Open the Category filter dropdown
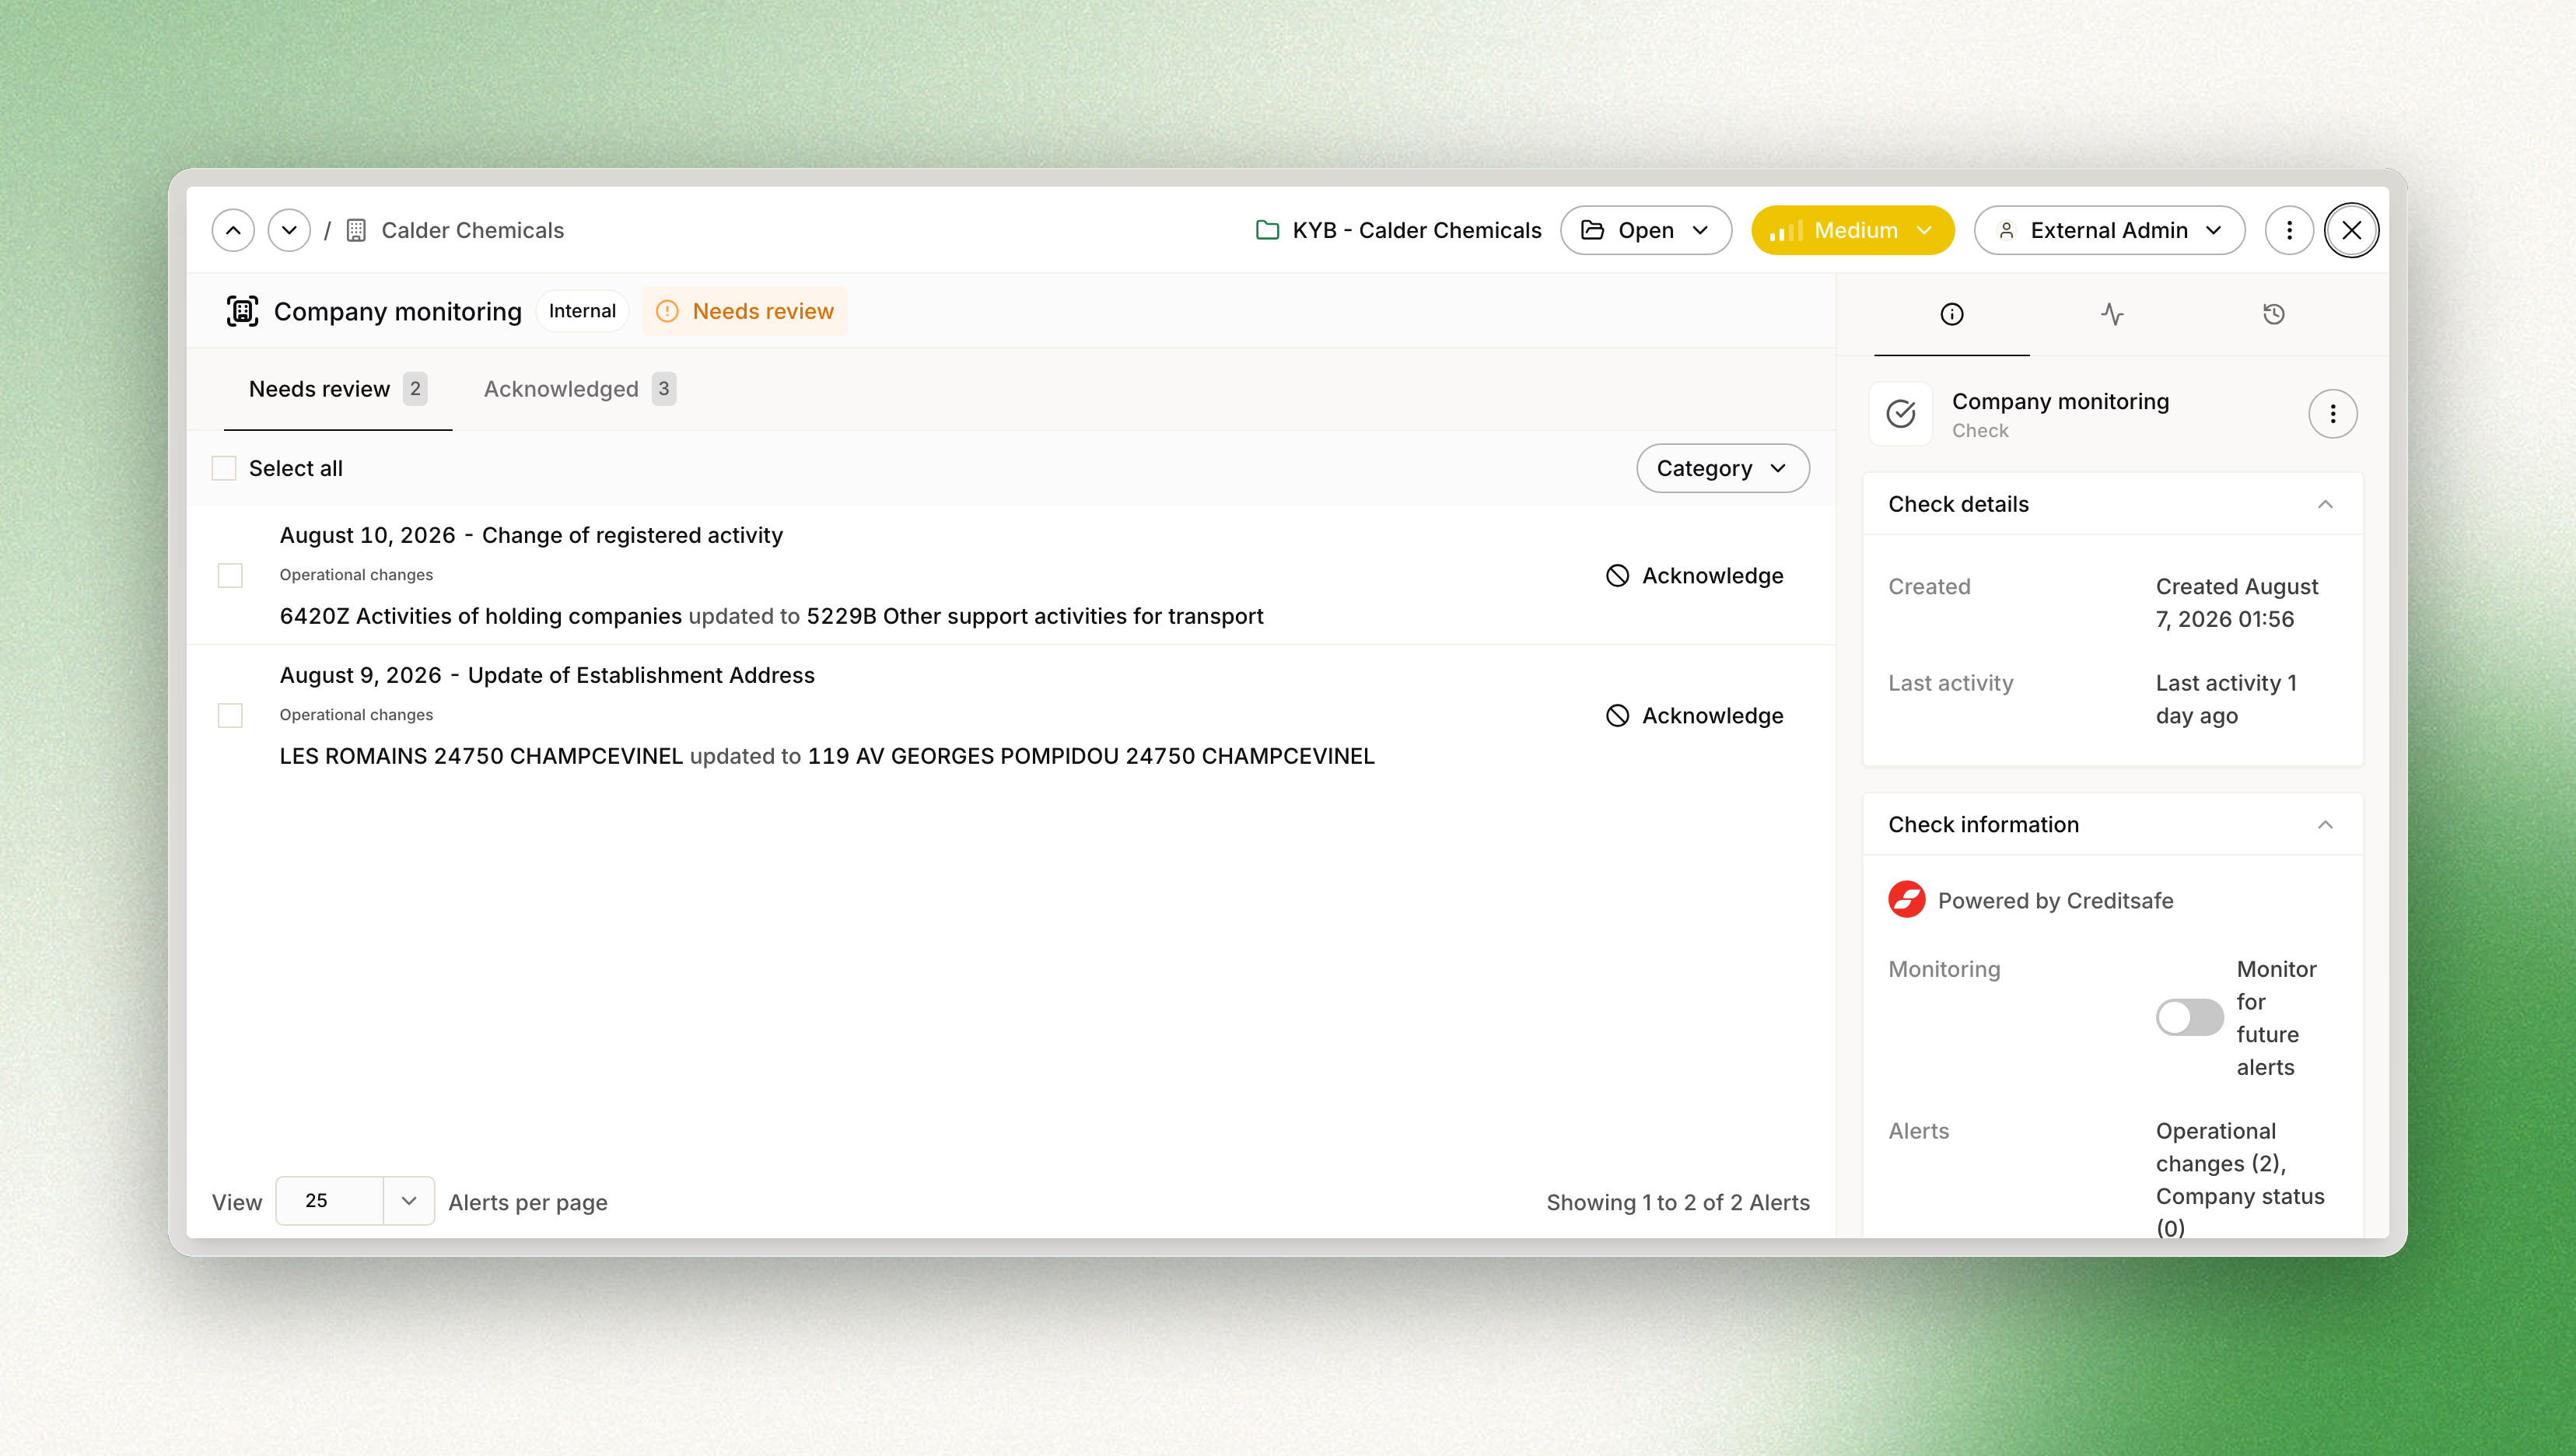This screenshot has height=1456, width=2576. (1722, 468)
